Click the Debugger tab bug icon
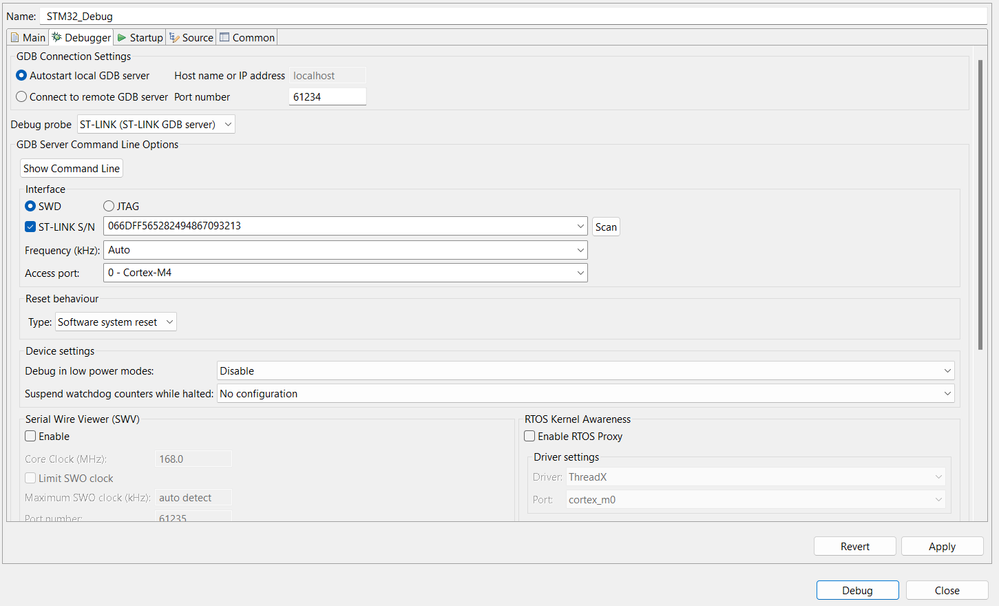 pyautogui.click(x=57, y=37)
